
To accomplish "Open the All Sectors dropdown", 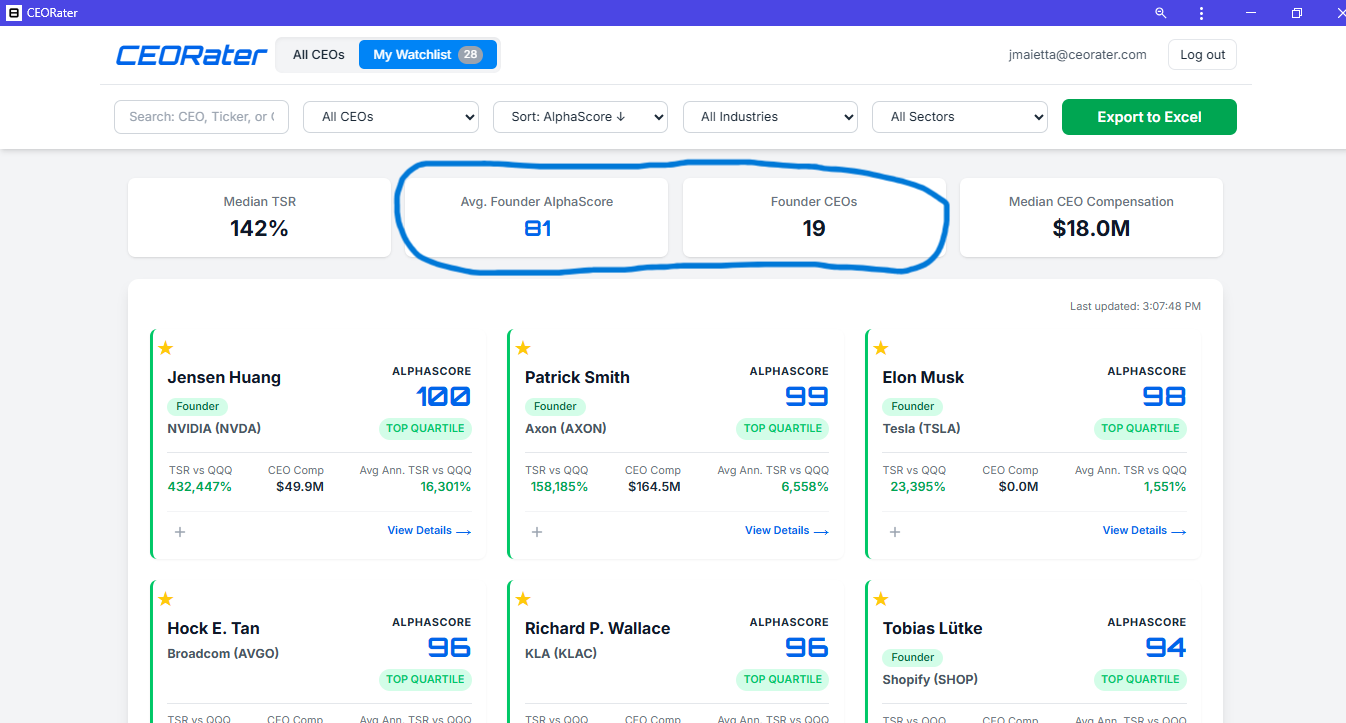I will click(x=959, y=117).
